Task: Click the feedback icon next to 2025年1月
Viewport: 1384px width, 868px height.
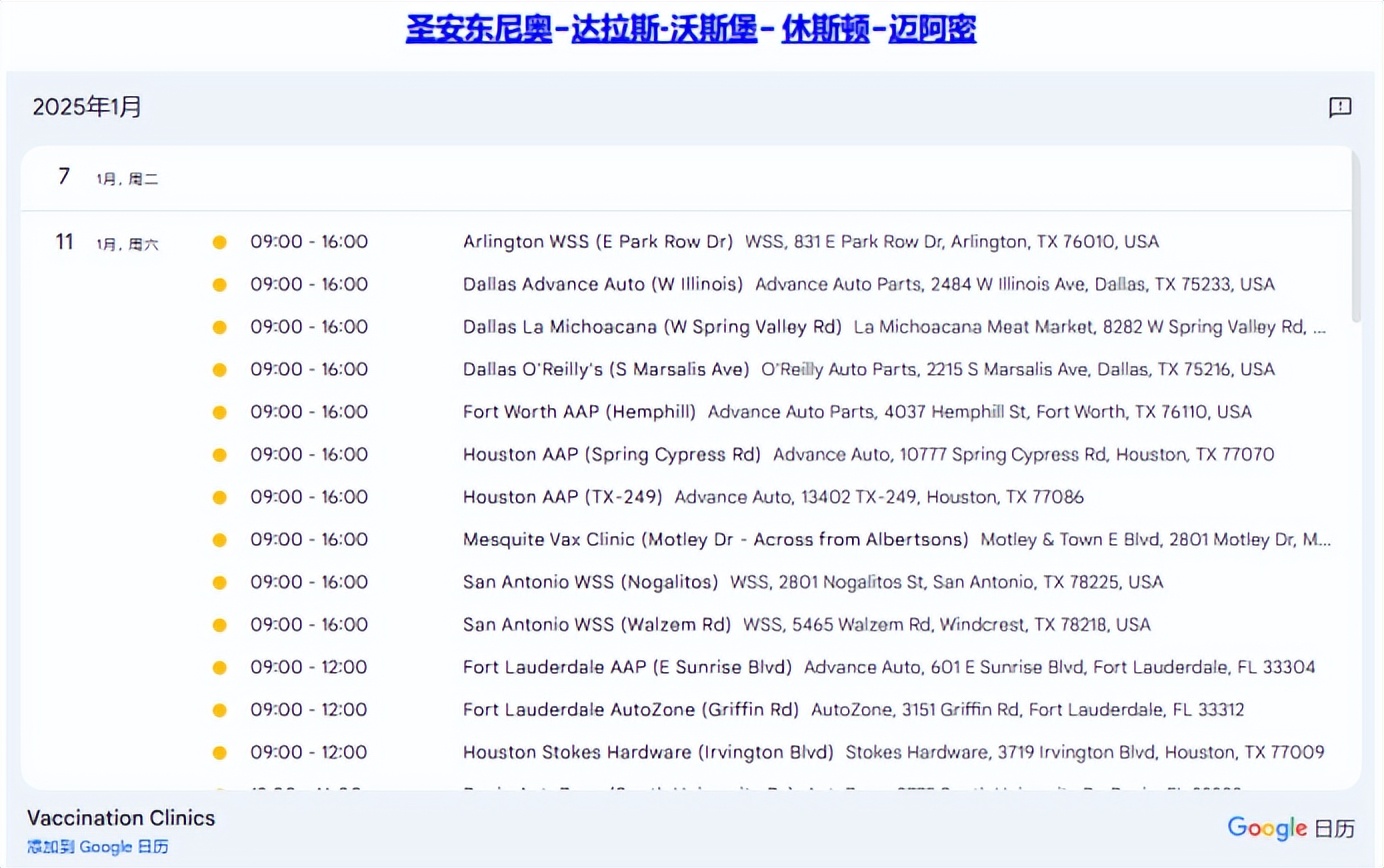Action: [x=1340, y=107]
